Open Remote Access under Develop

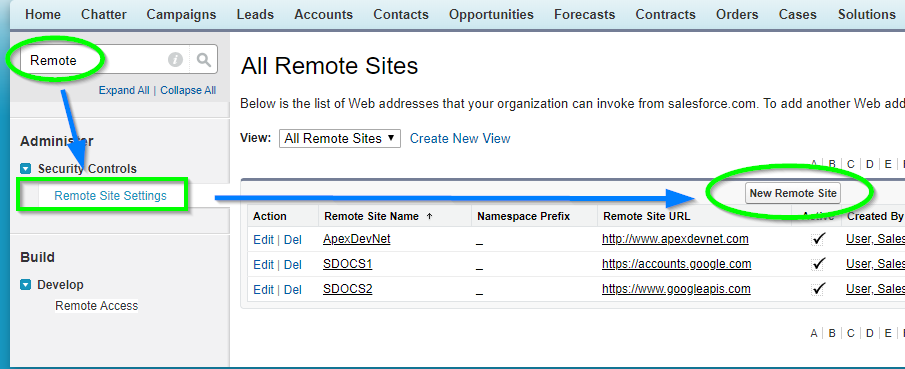point(96,306)
